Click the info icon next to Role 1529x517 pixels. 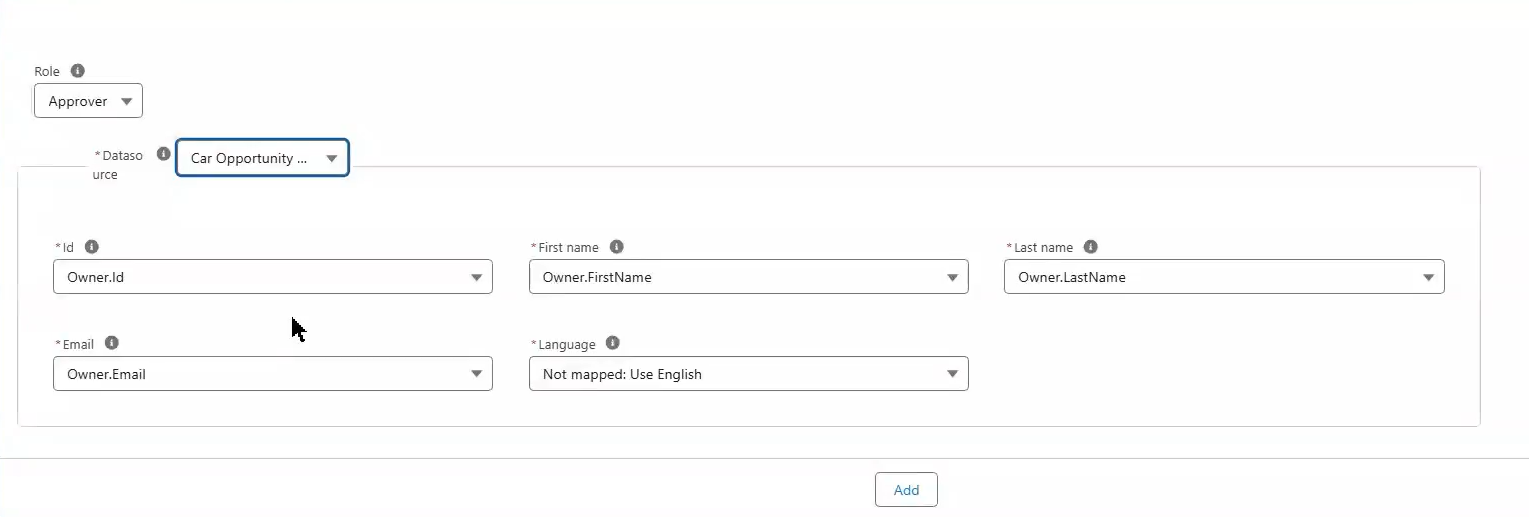[x=78, y=71]
